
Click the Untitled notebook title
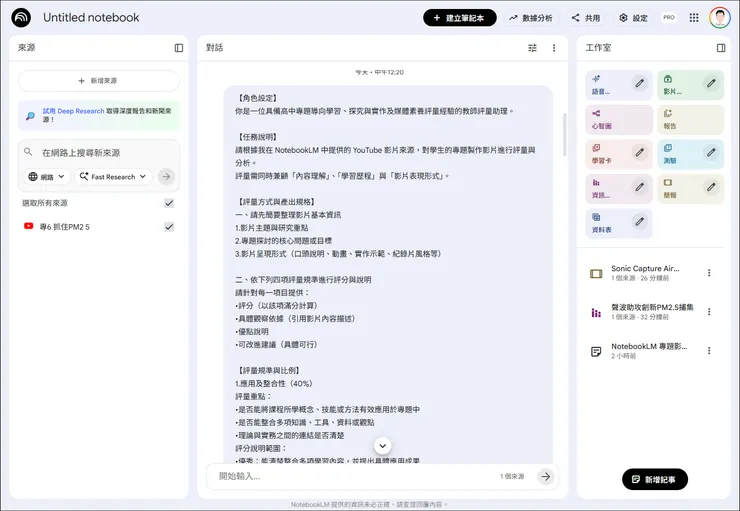click(91, 17)
